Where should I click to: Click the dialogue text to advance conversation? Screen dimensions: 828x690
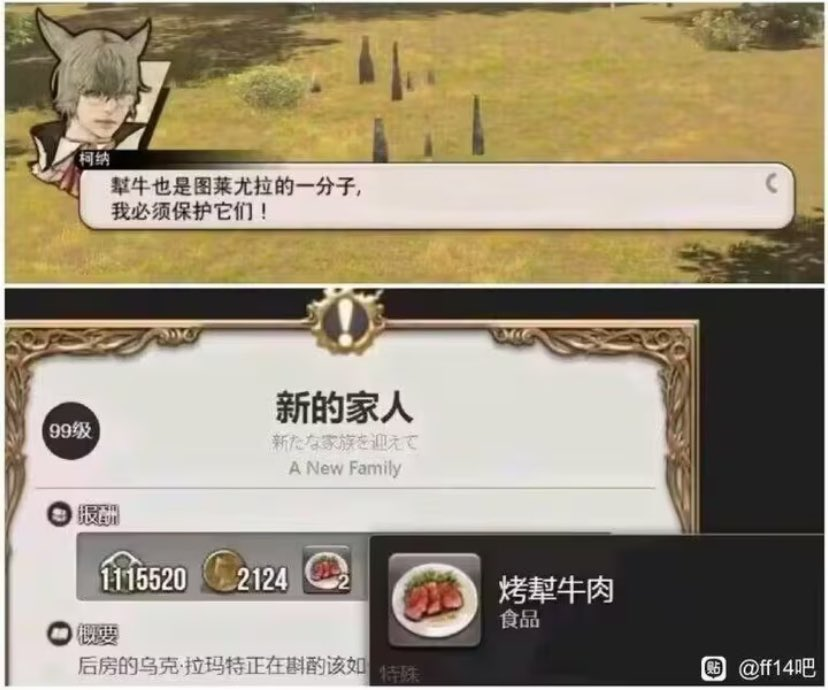coord(237,199)
